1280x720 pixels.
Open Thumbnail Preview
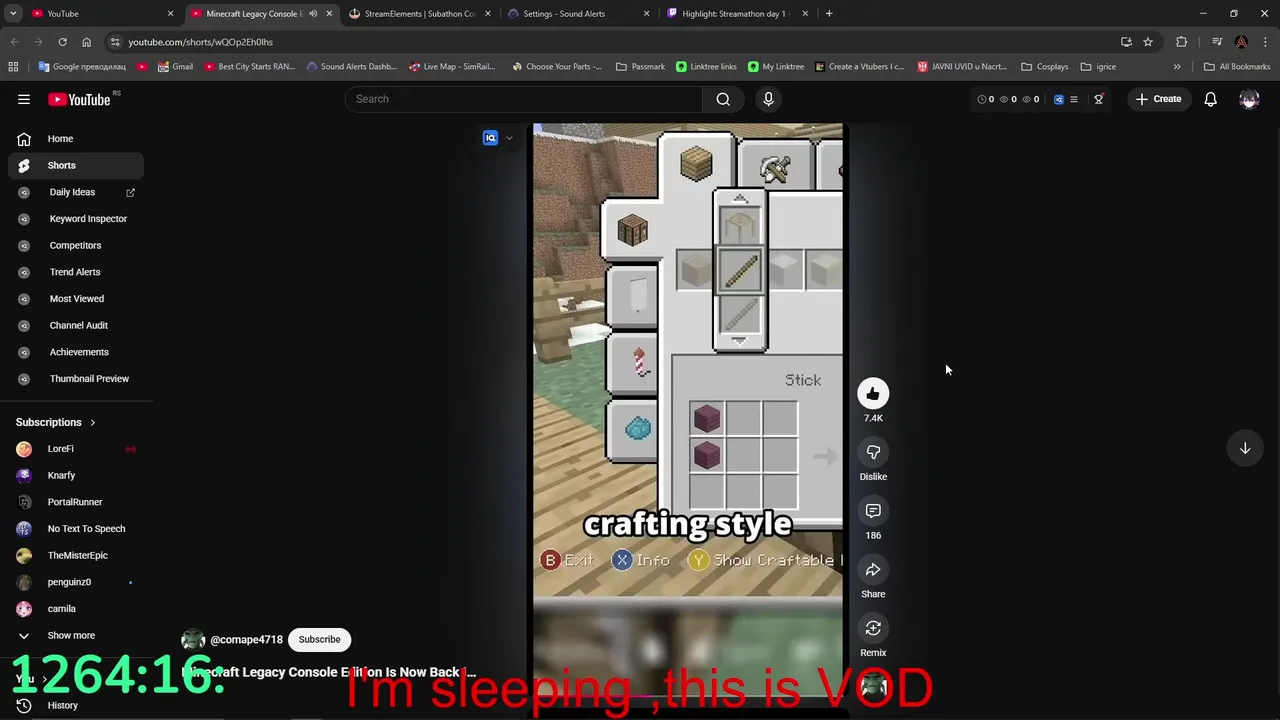(x=76, y=379)
